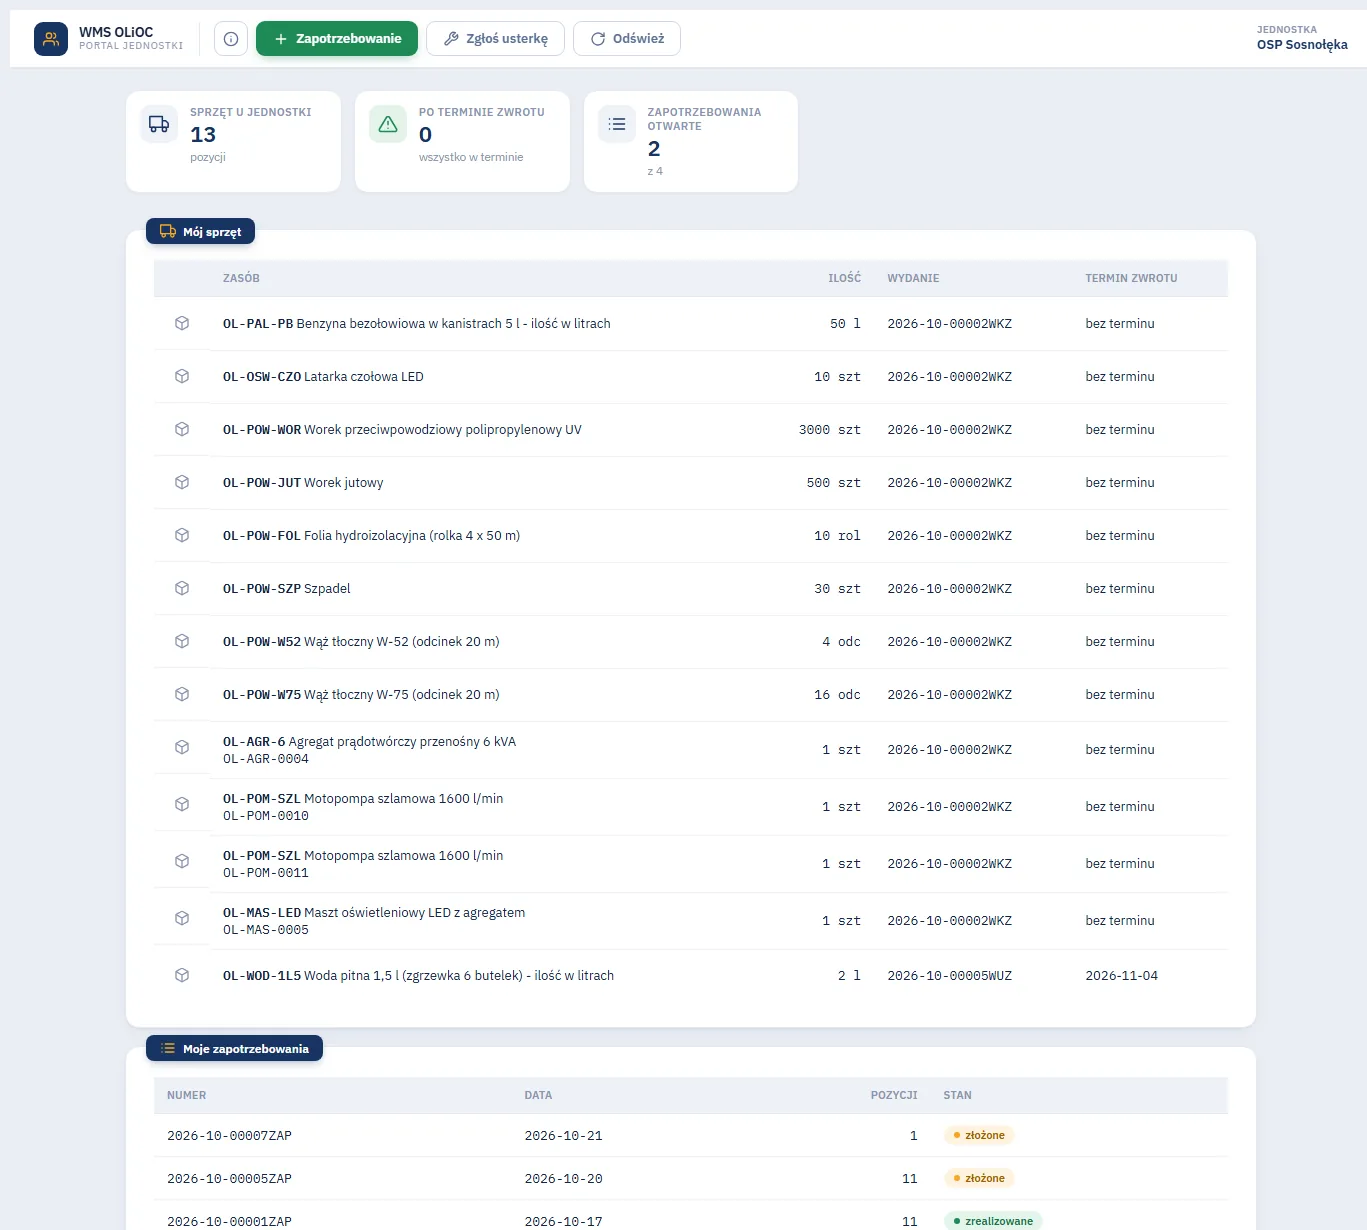Click return date 2026-11-04
Image resolution: width=1367 pixels, height=1230 pixels.
coord(1121,976)
